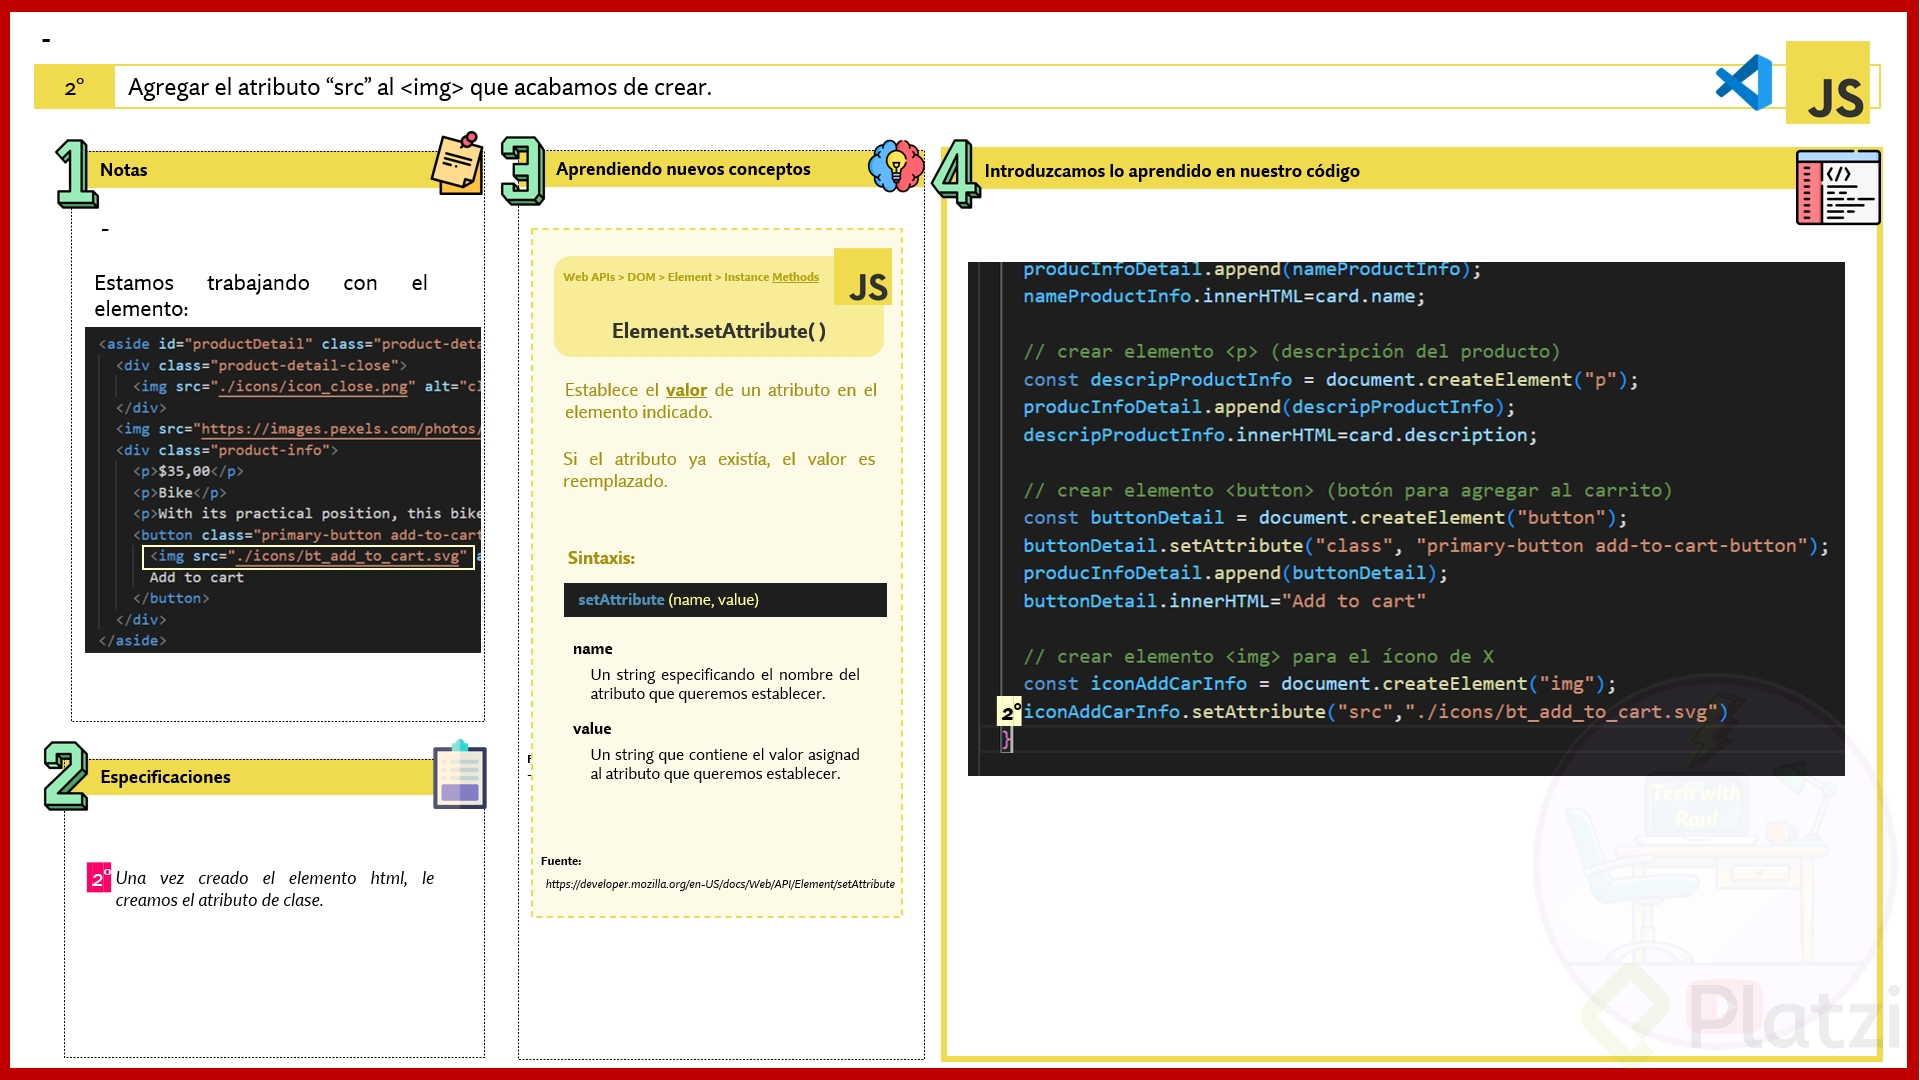Select the 'Element.setAttribute( )' title
The image size is (1920, 1080).
point(719,331)
